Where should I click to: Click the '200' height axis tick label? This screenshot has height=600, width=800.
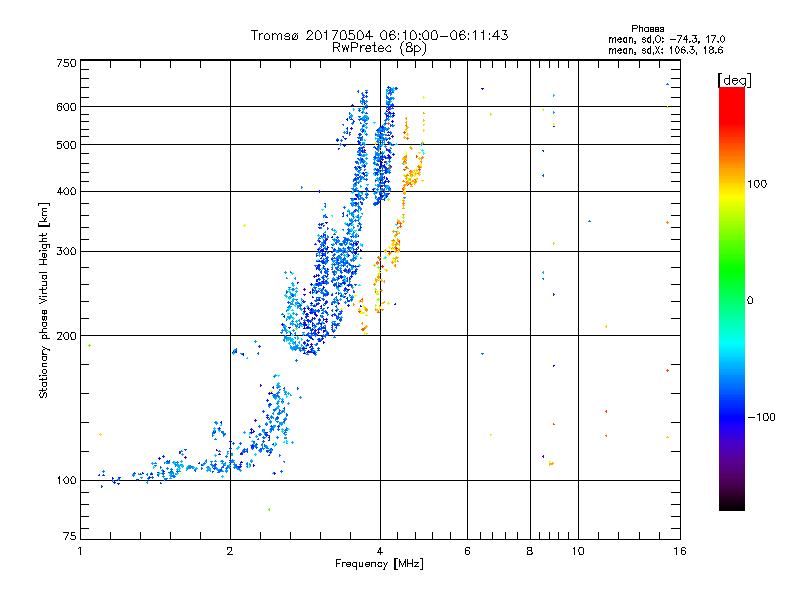coord(67,336)
